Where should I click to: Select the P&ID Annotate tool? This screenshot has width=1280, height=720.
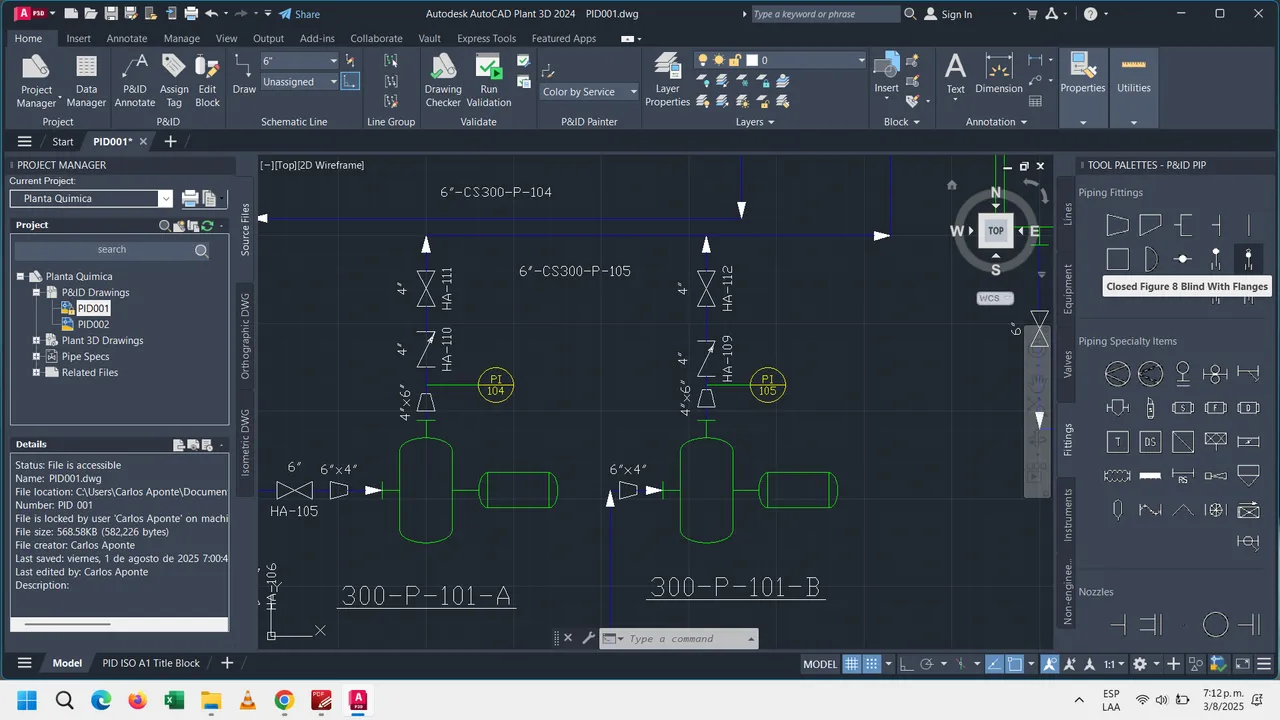[134, 80]
